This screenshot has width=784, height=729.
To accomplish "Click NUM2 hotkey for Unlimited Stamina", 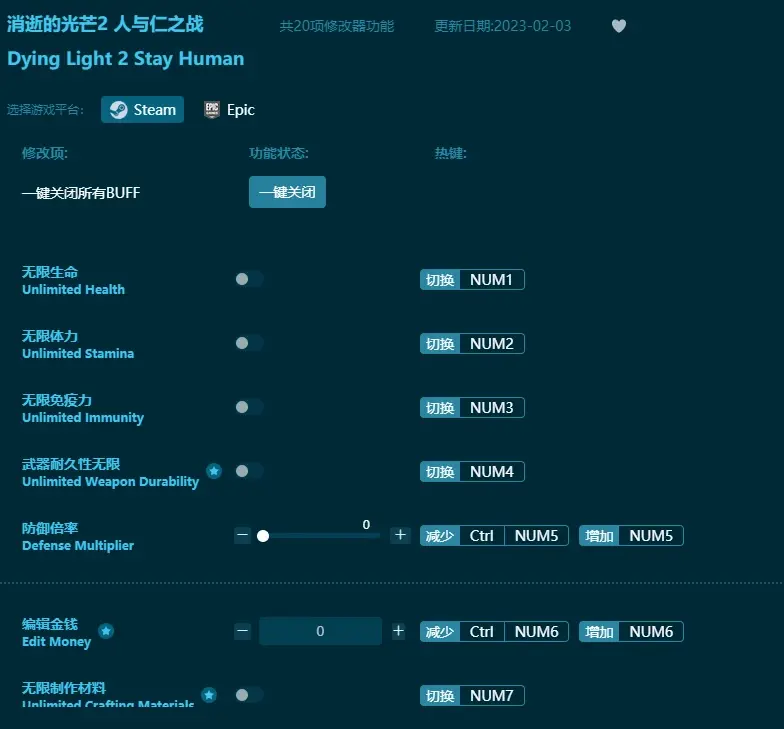I will click(x=492, y=344).
